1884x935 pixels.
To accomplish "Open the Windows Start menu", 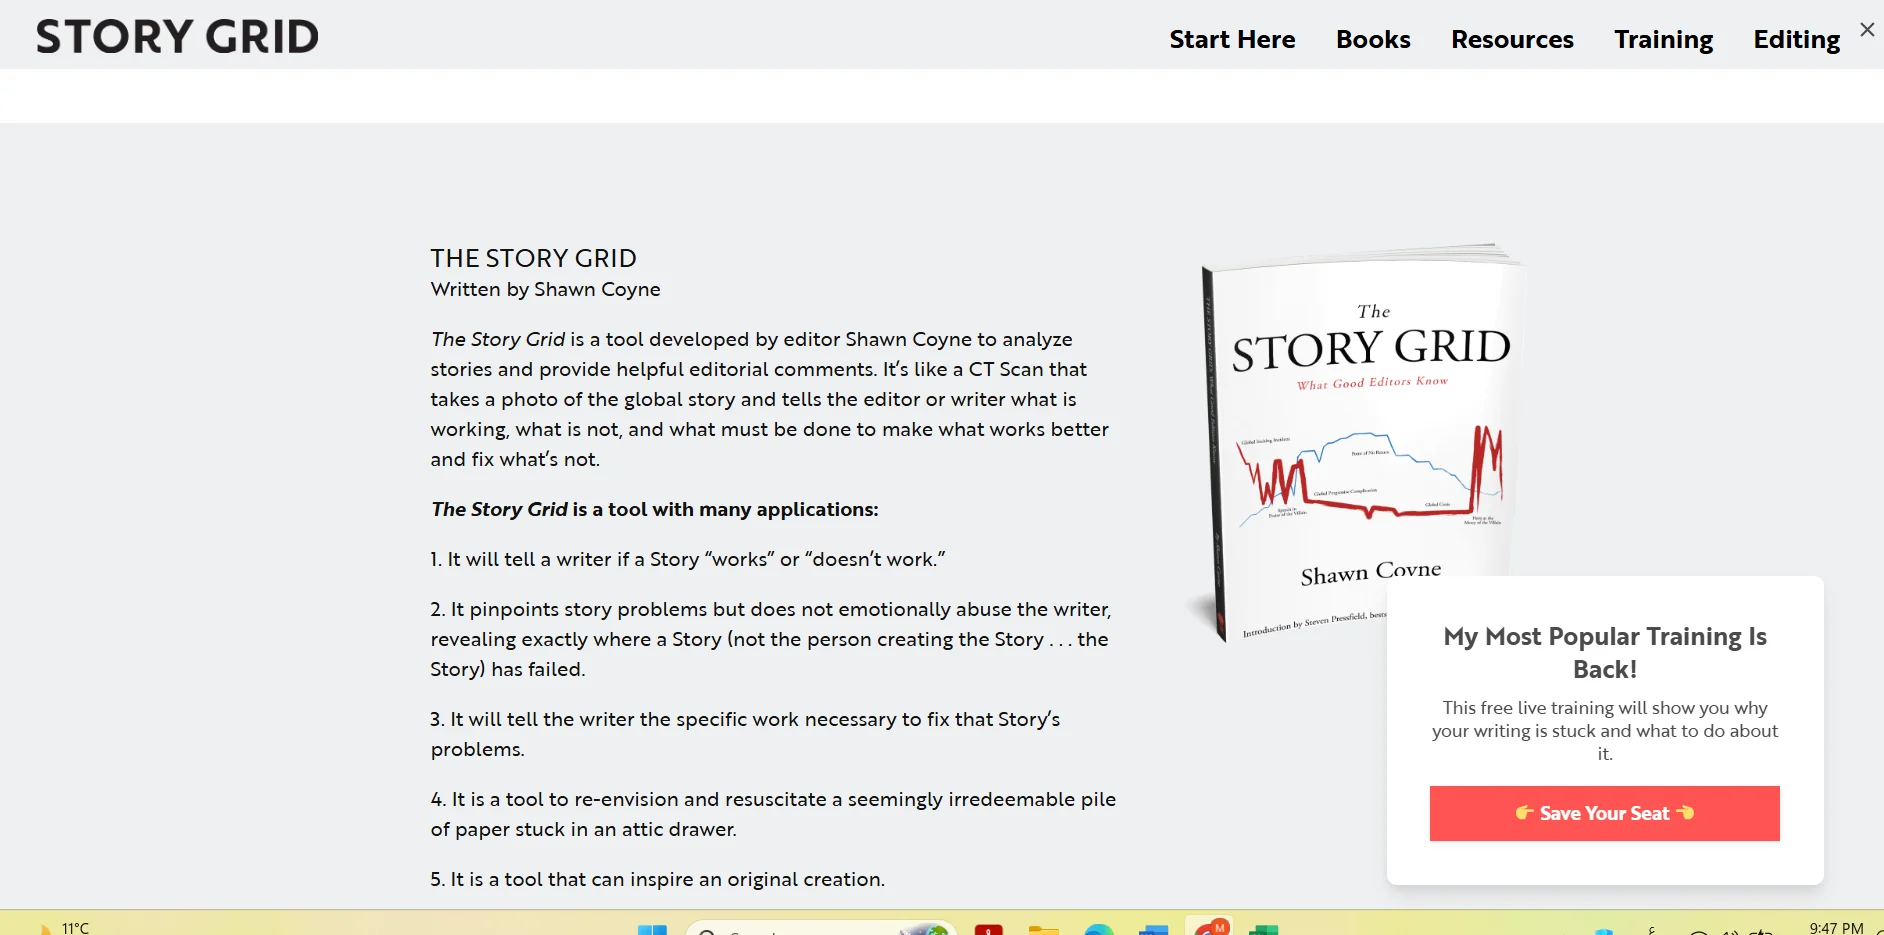I will (x=655, y=929).
